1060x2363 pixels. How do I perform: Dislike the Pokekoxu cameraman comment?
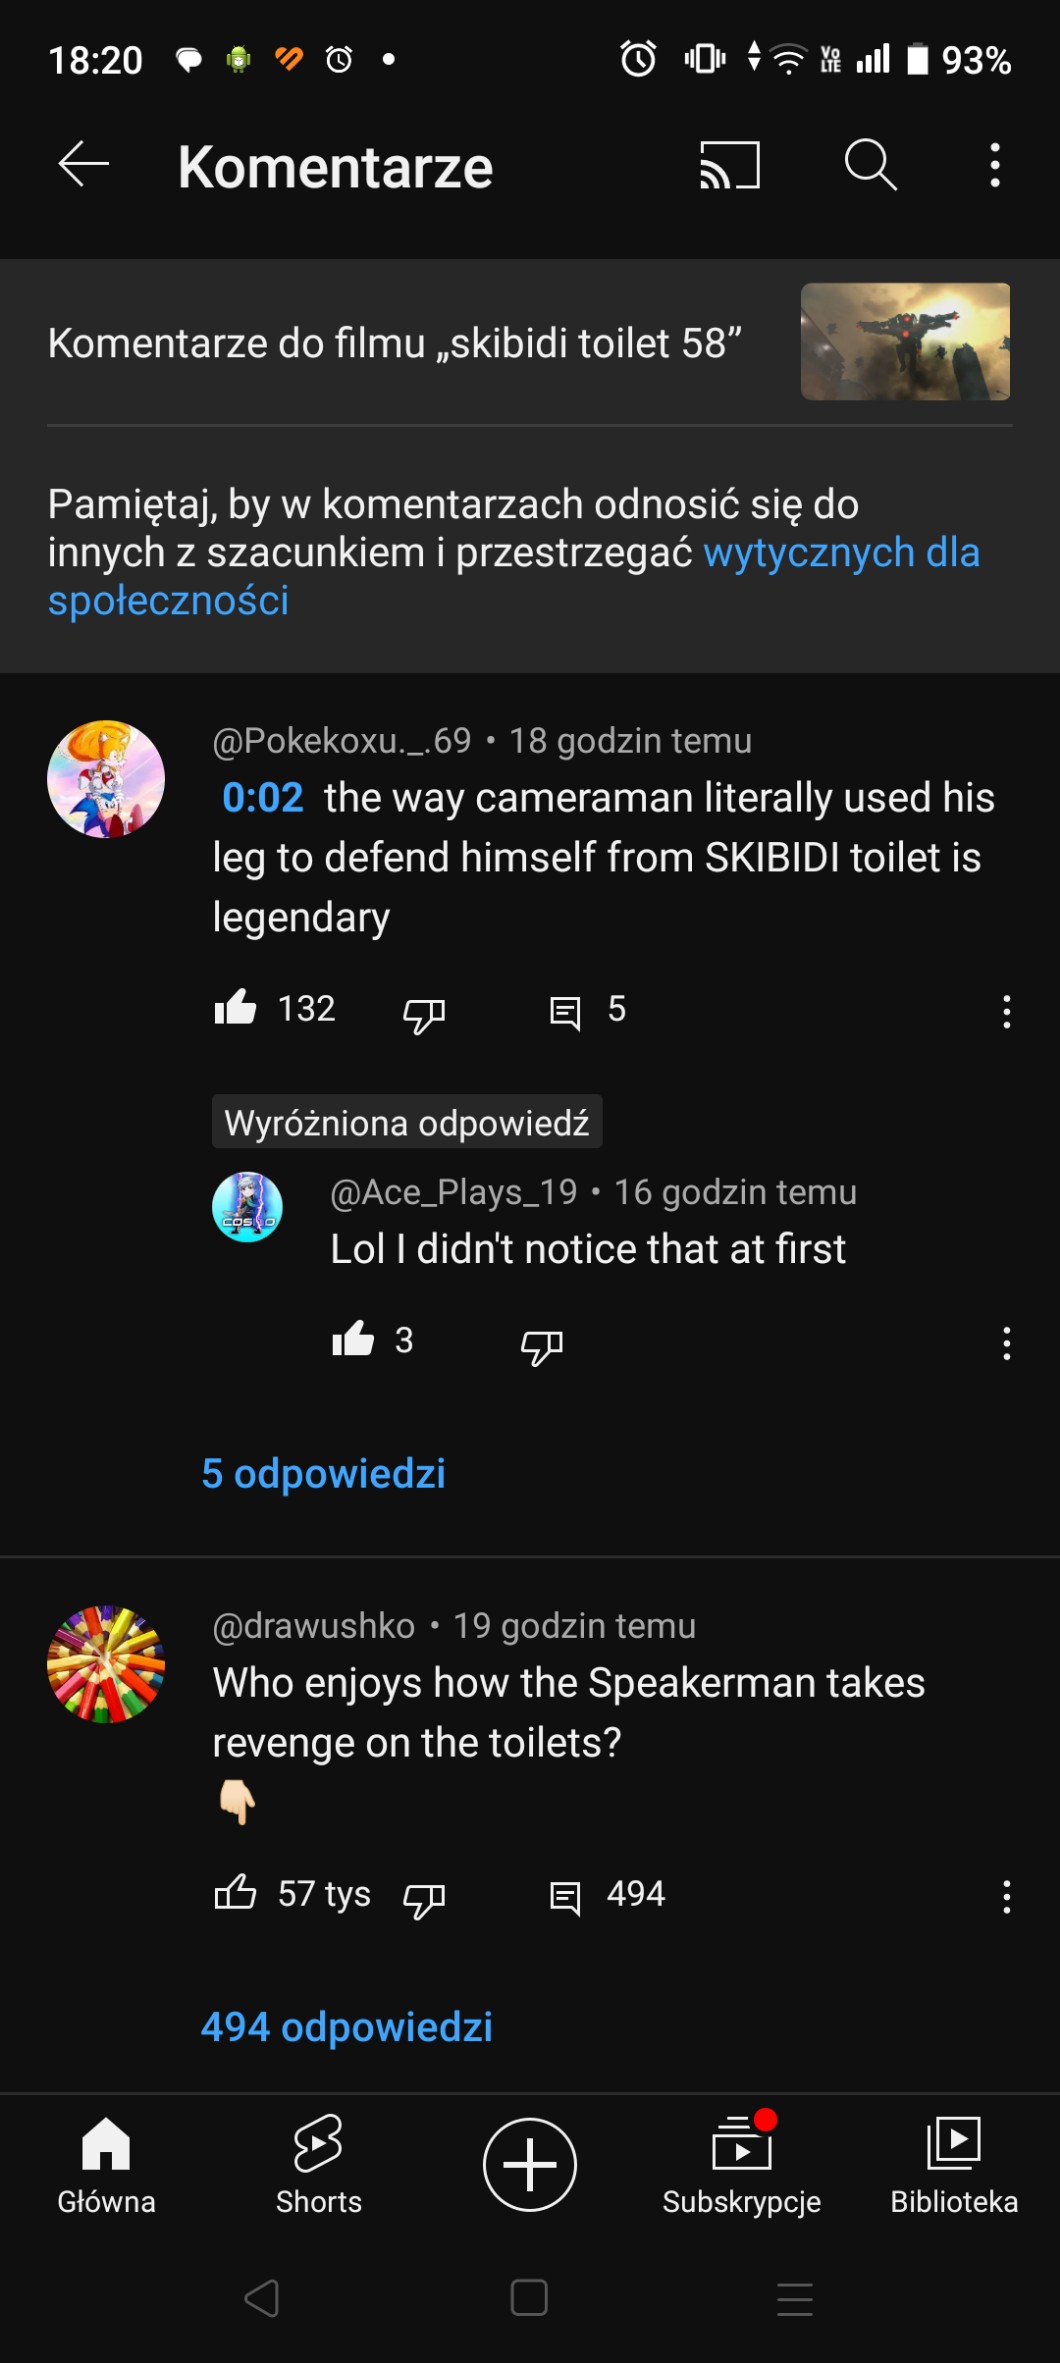[x=424, y=1014]
